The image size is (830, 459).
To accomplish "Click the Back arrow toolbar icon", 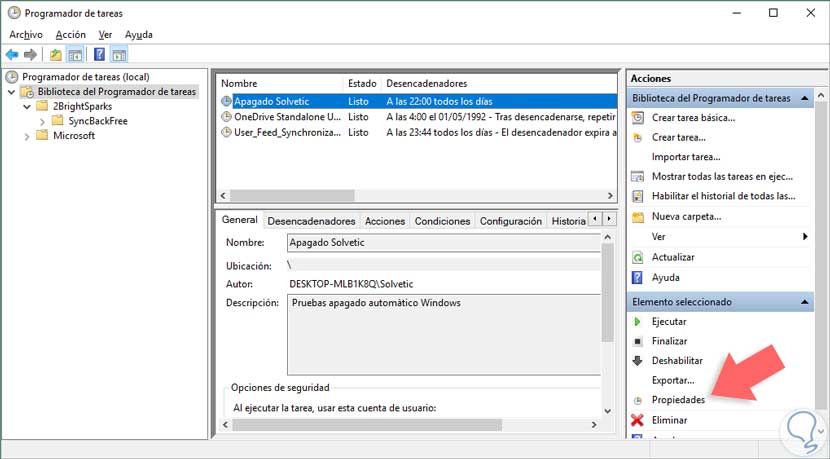I will [x=12, y=55].
